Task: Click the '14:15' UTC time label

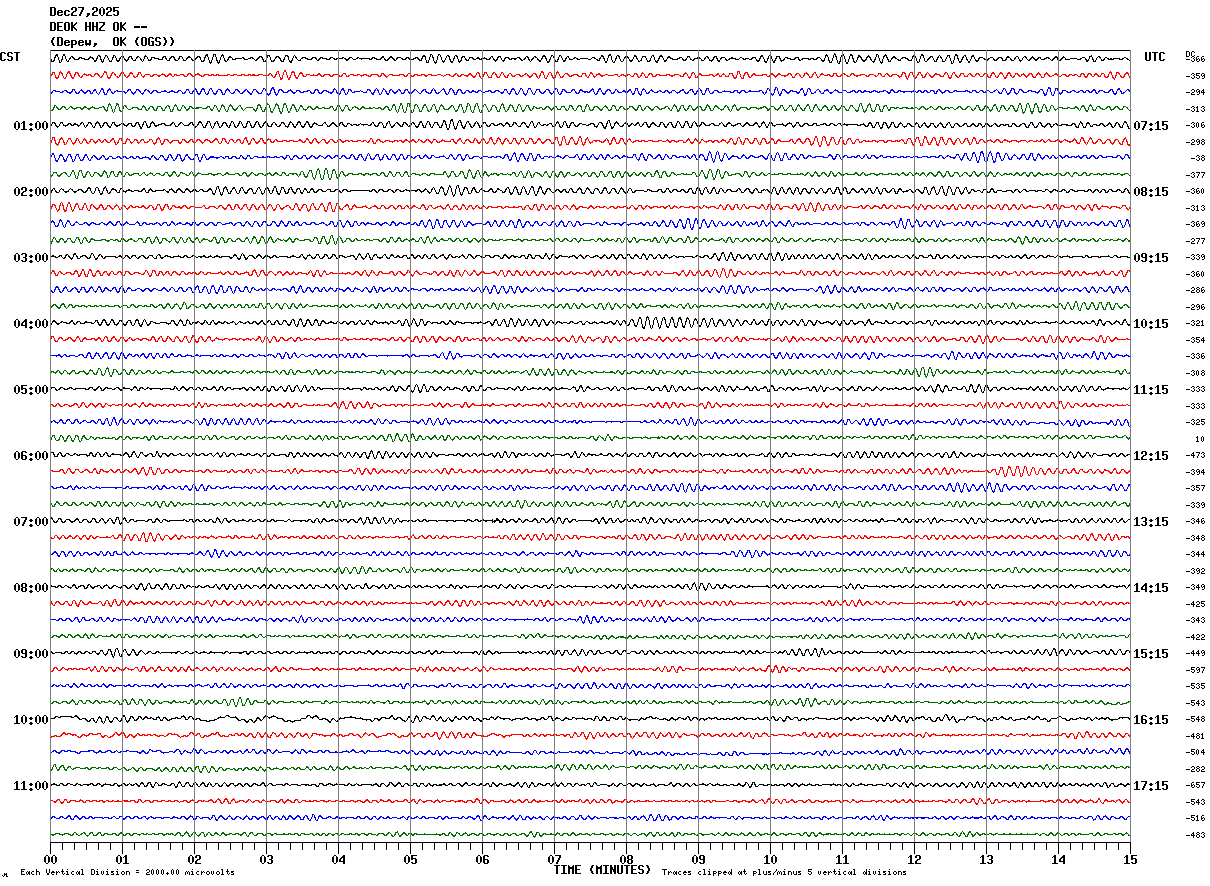Action: [x=1151, y=588]
